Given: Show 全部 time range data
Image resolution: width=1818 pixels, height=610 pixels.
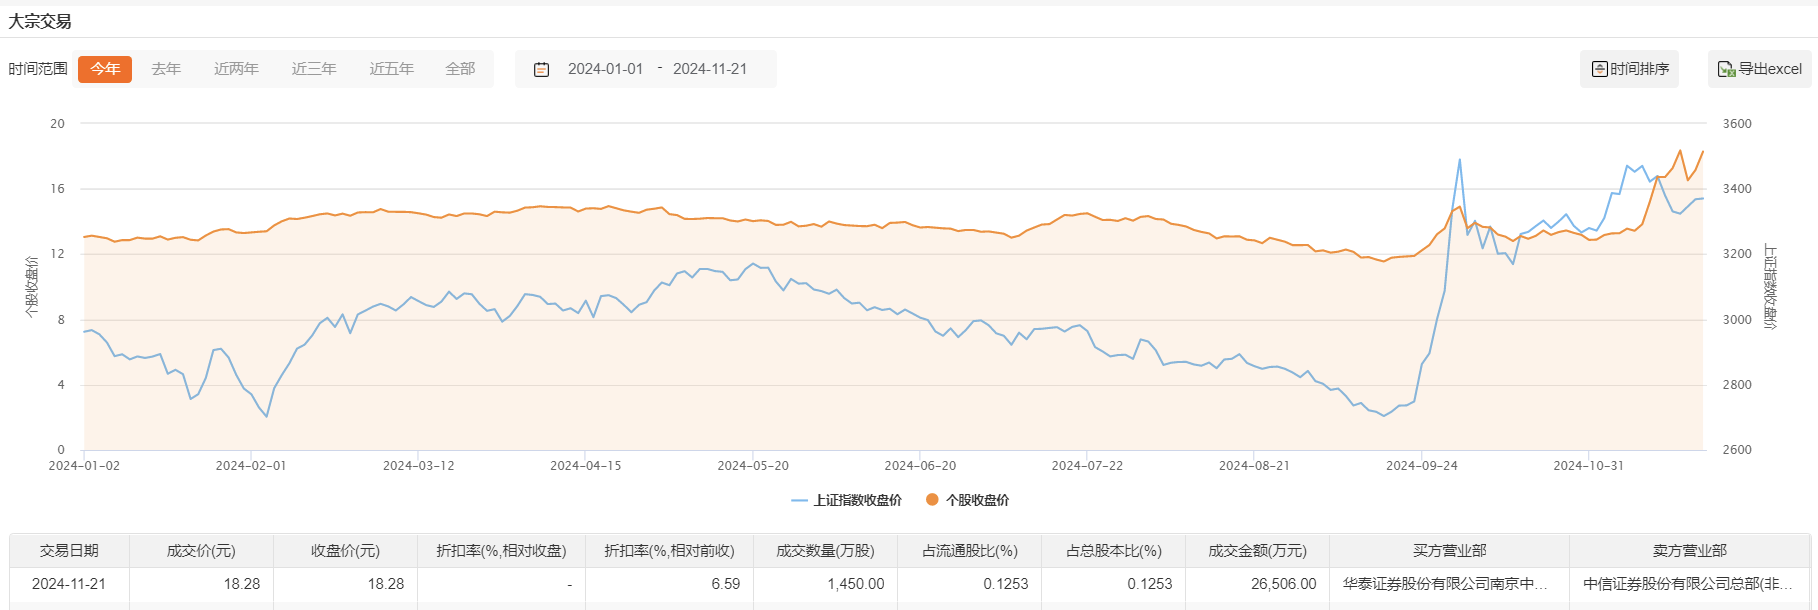Looking at the screenshot, I should point(460,69).
